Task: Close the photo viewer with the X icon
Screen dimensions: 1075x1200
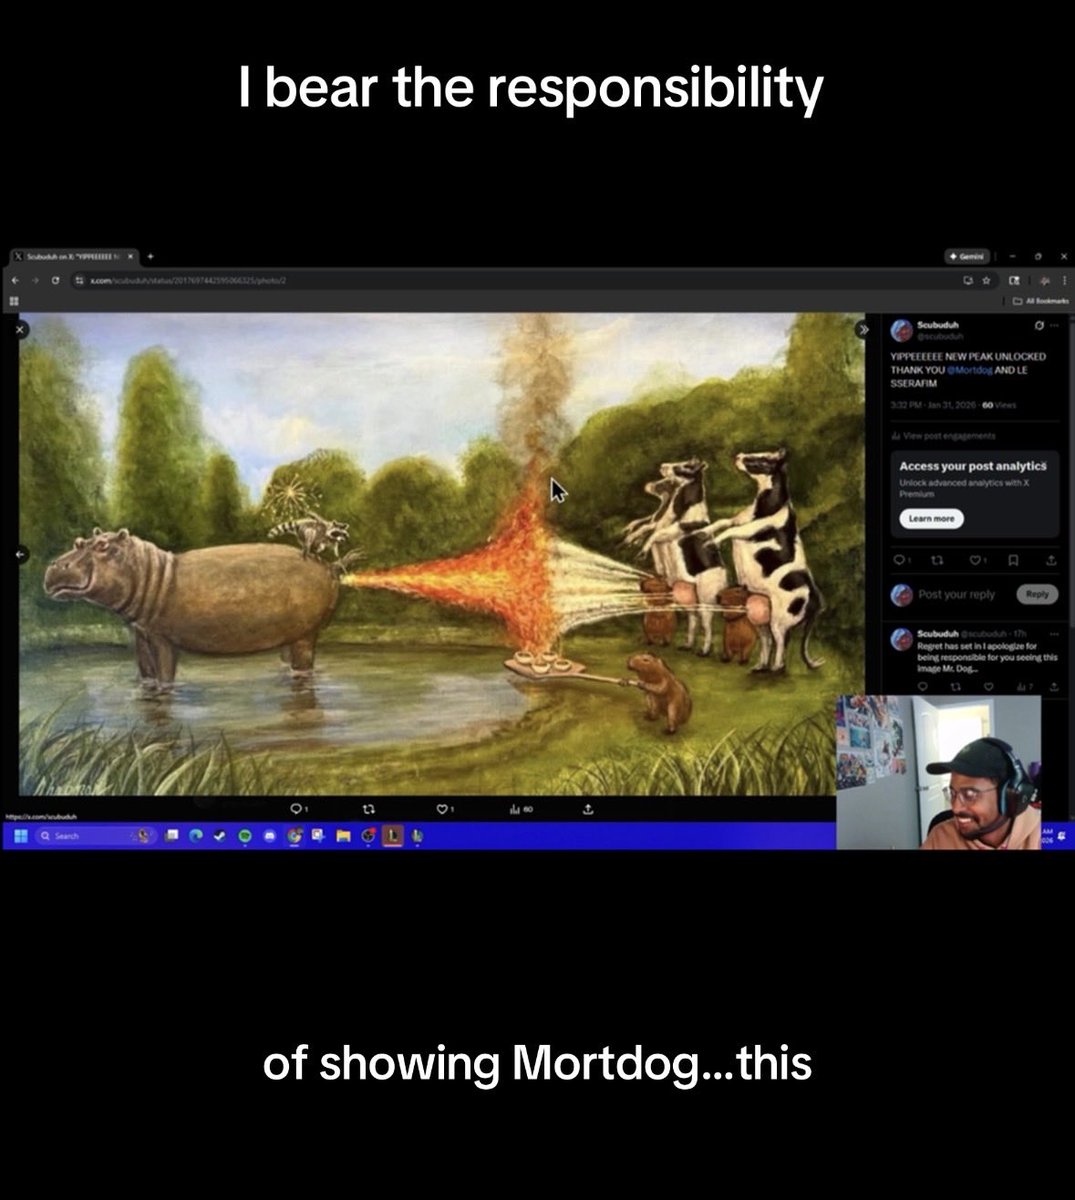Action: (x=20, y=328)
